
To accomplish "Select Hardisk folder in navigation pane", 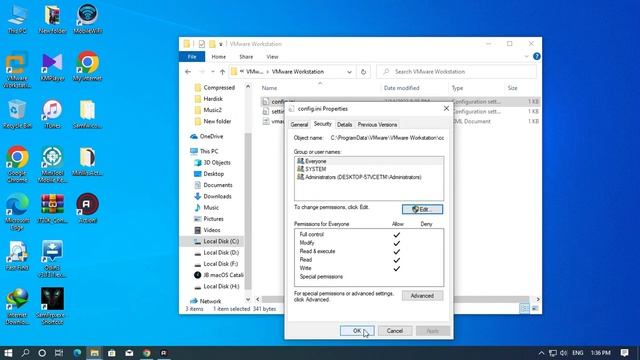I will 209,99.
